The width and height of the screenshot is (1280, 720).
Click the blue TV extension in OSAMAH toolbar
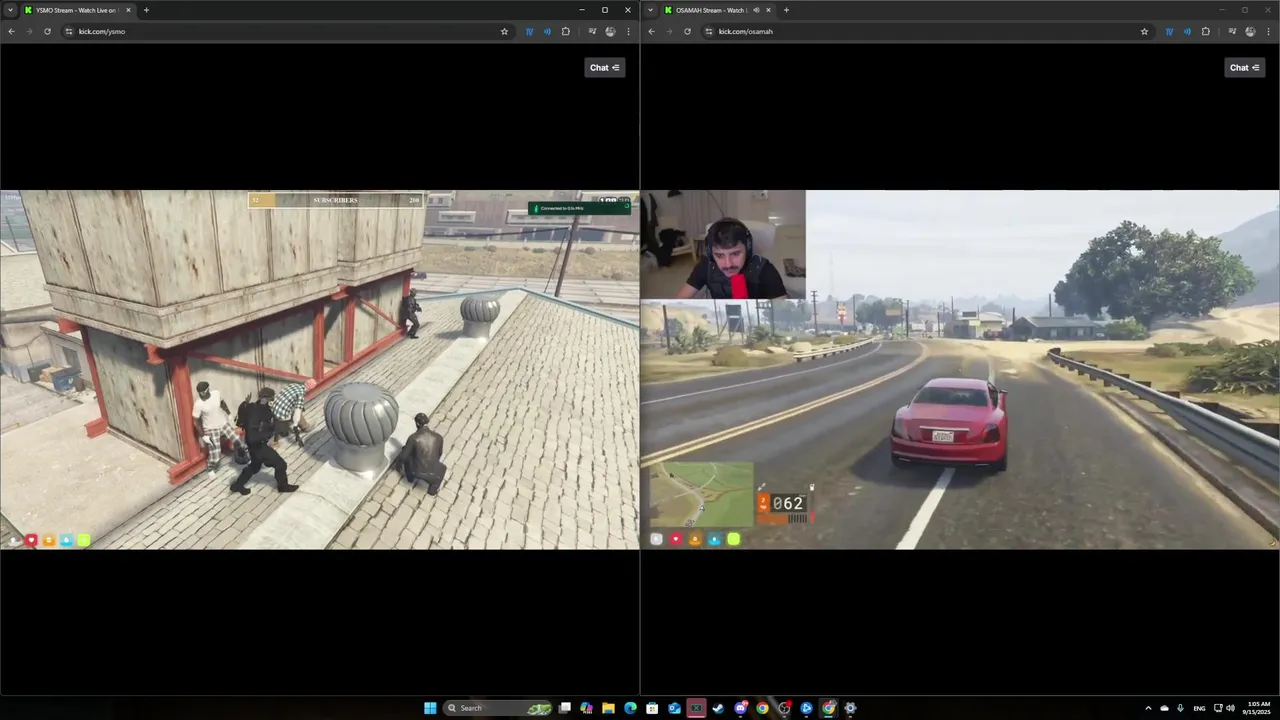coord(1169,31)
